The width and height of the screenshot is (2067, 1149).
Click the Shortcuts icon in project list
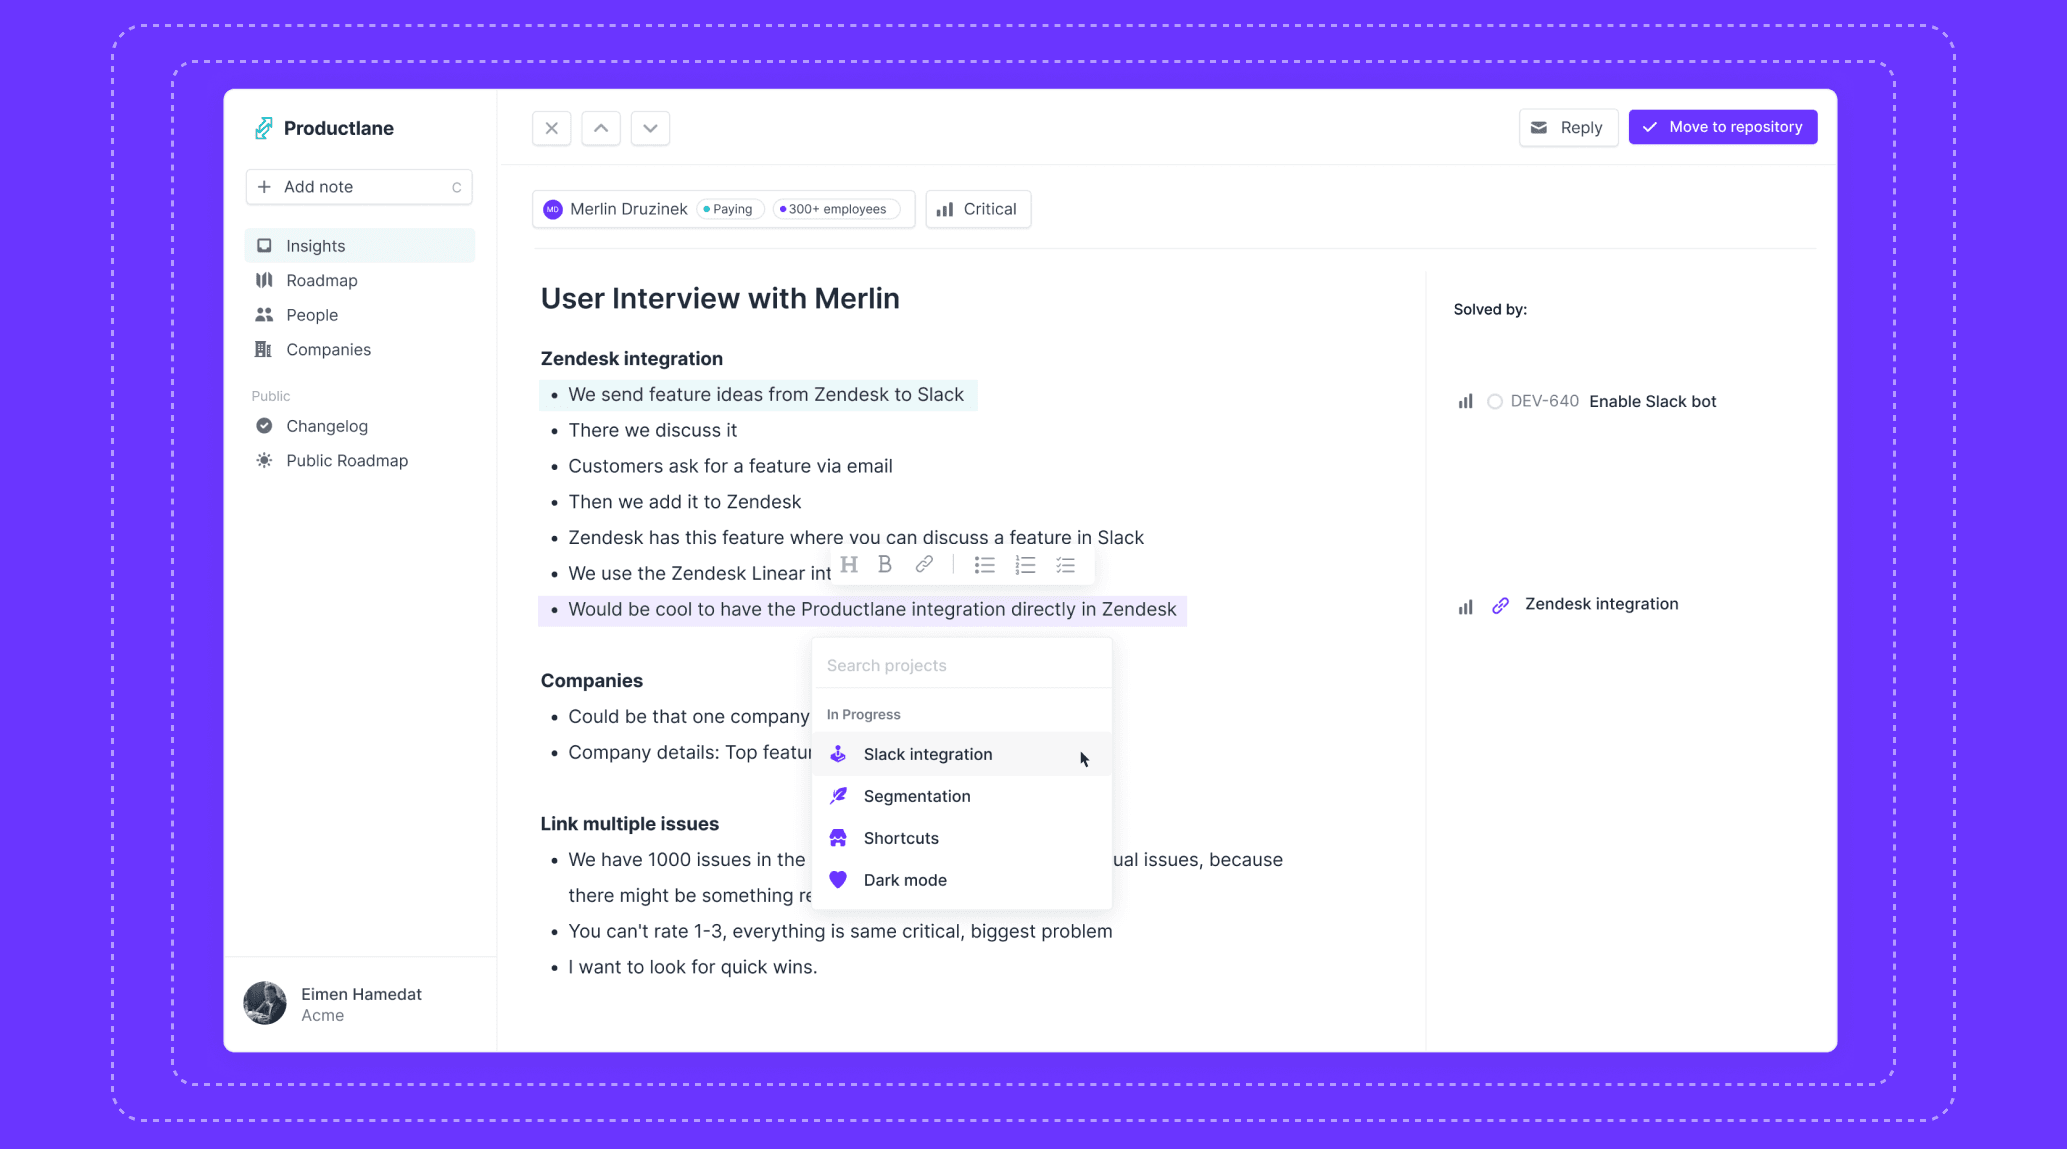pos(838,838)
